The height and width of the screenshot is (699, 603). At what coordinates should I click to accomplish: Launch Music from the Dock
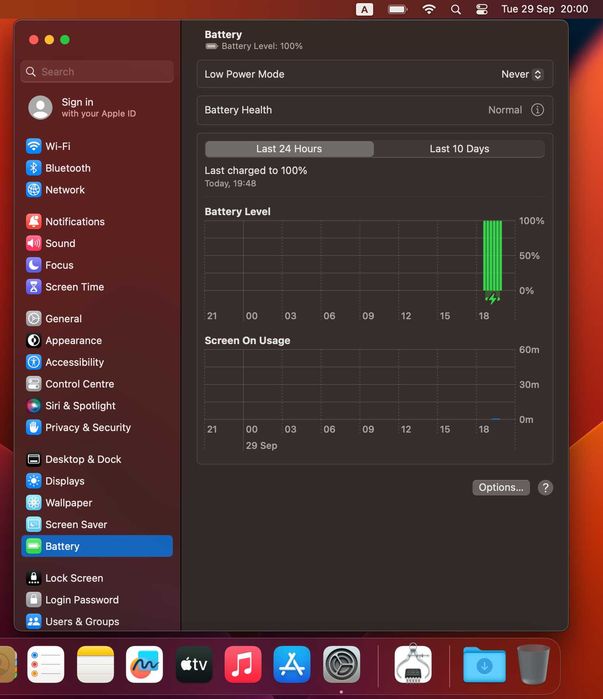[x=243, y=664]
